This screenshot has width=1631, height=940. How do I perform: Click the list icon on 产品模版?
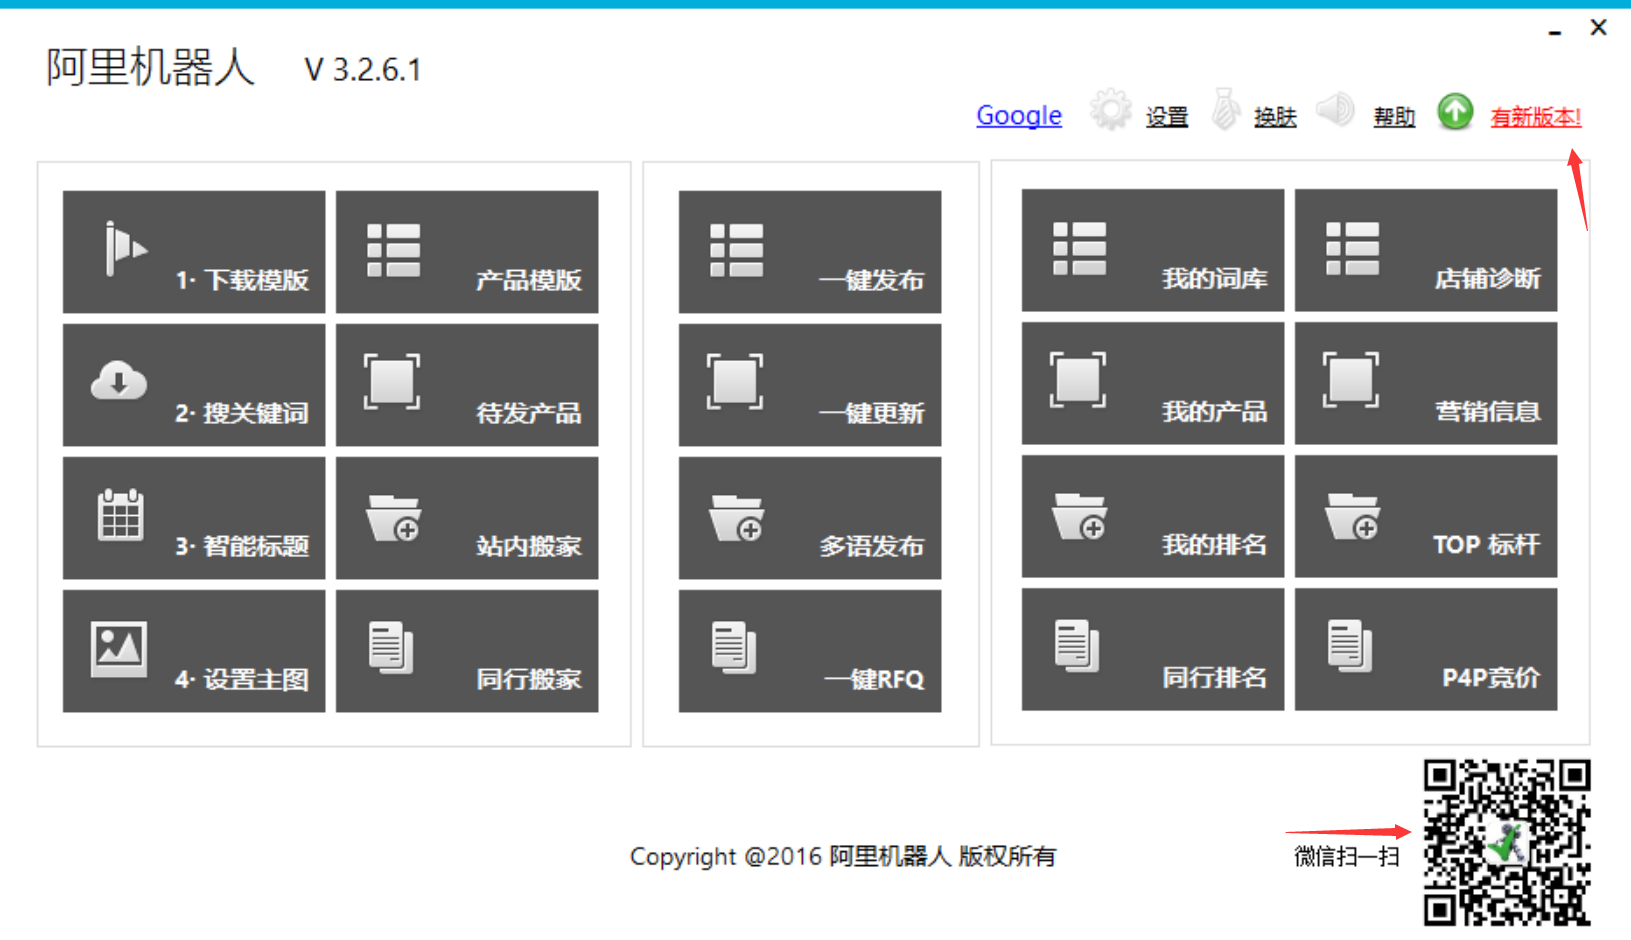394,250
